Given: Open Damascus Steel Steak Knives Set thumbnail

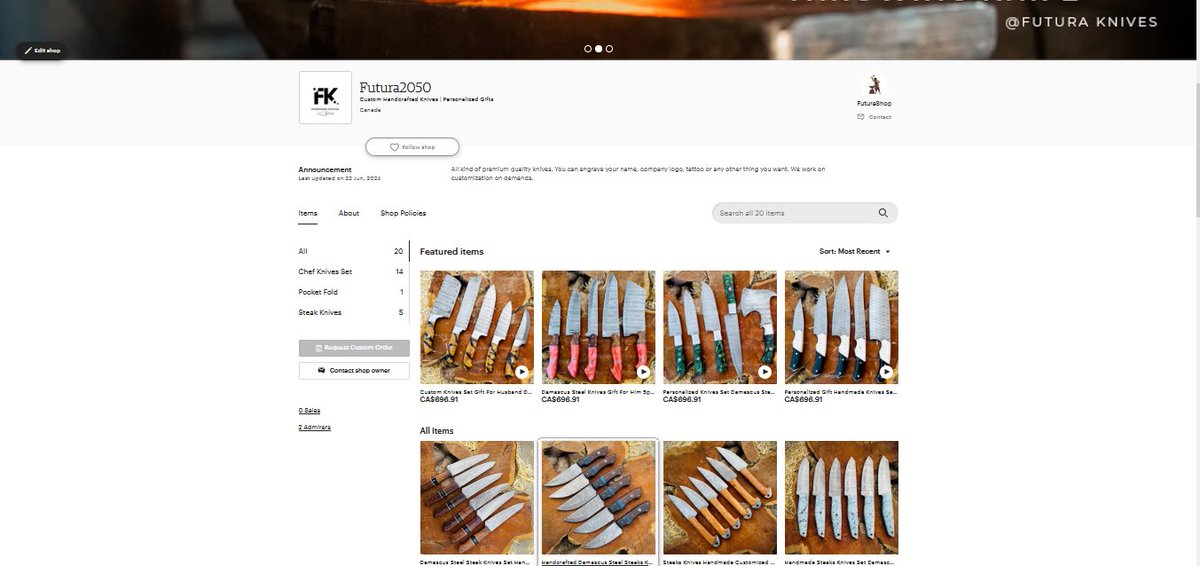Looking at the screenshot, I should coord(477,498).
